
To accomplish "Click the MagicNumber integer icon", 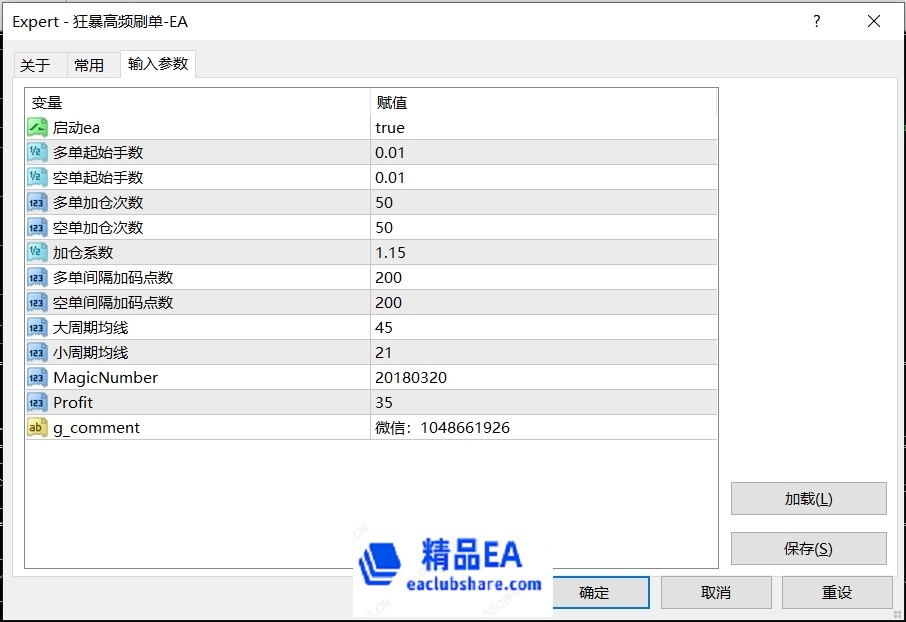I will click(34, 377).
